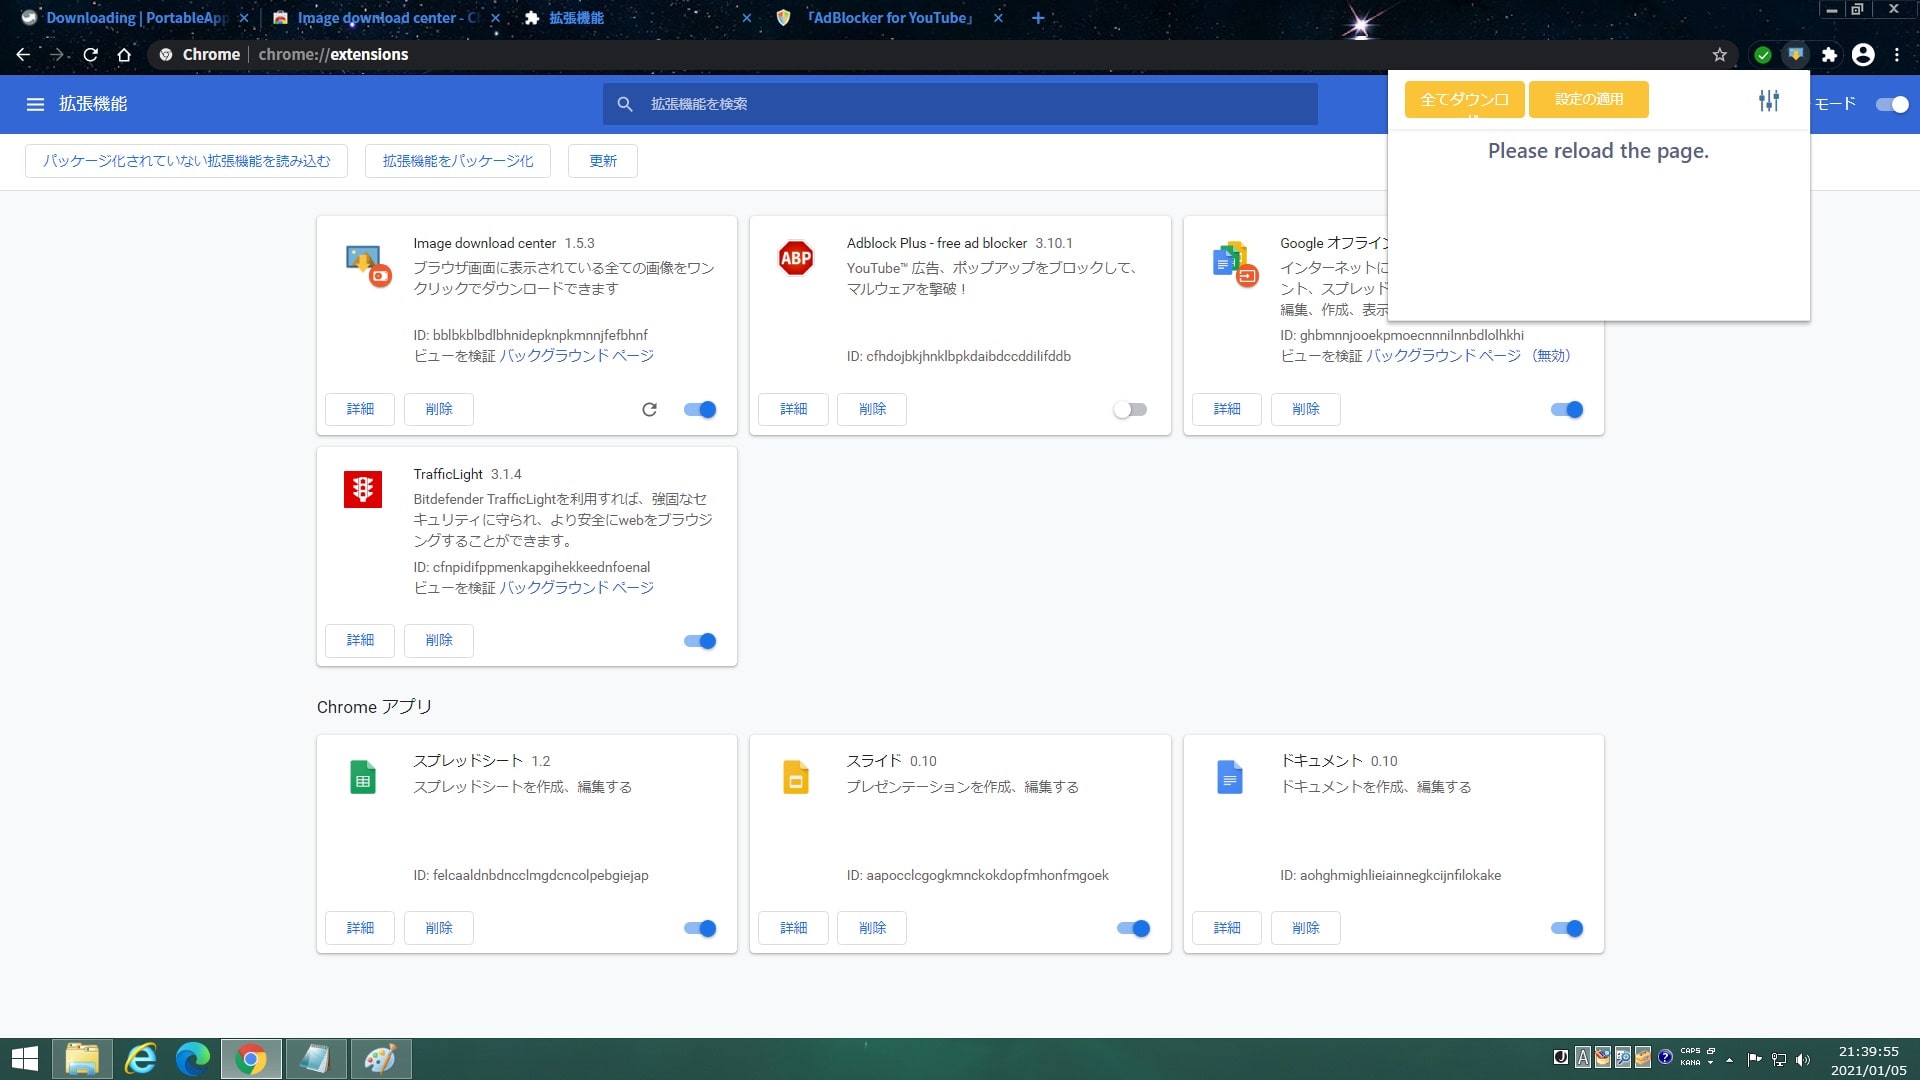Open Image download center バックグラウンド ページ link
The width and height of the screenshot is (1920, 1080).
point(576,356)
